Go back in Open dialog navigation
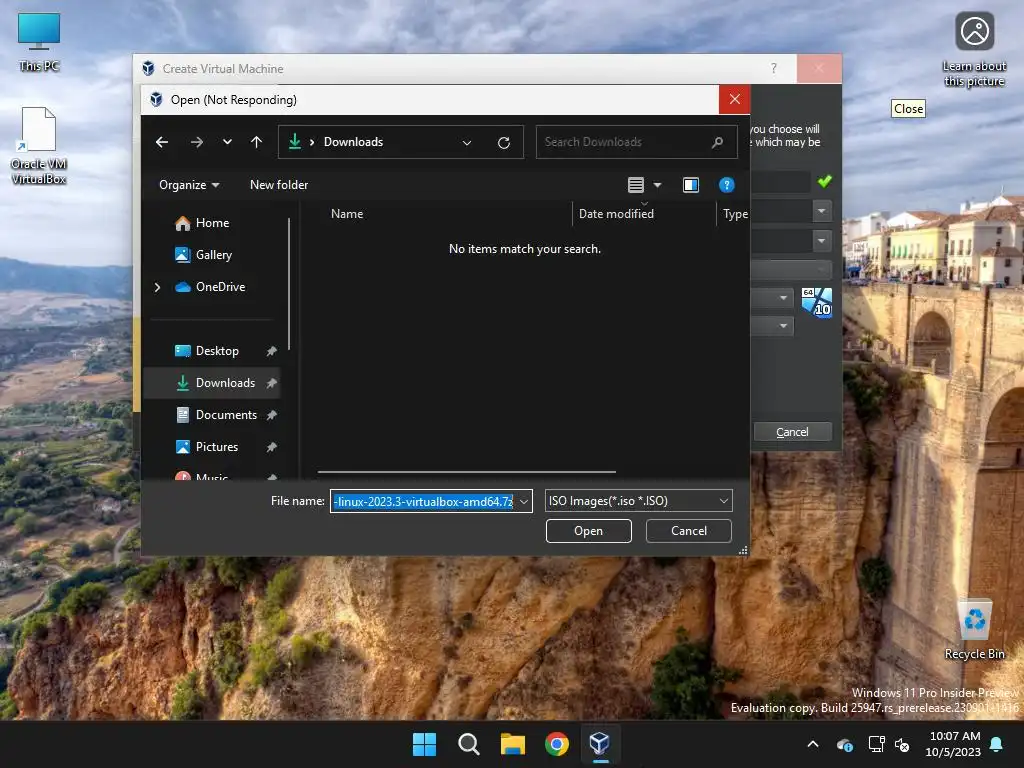The image size is (1024, 768). pyautogui.click(x=162, y=142)
